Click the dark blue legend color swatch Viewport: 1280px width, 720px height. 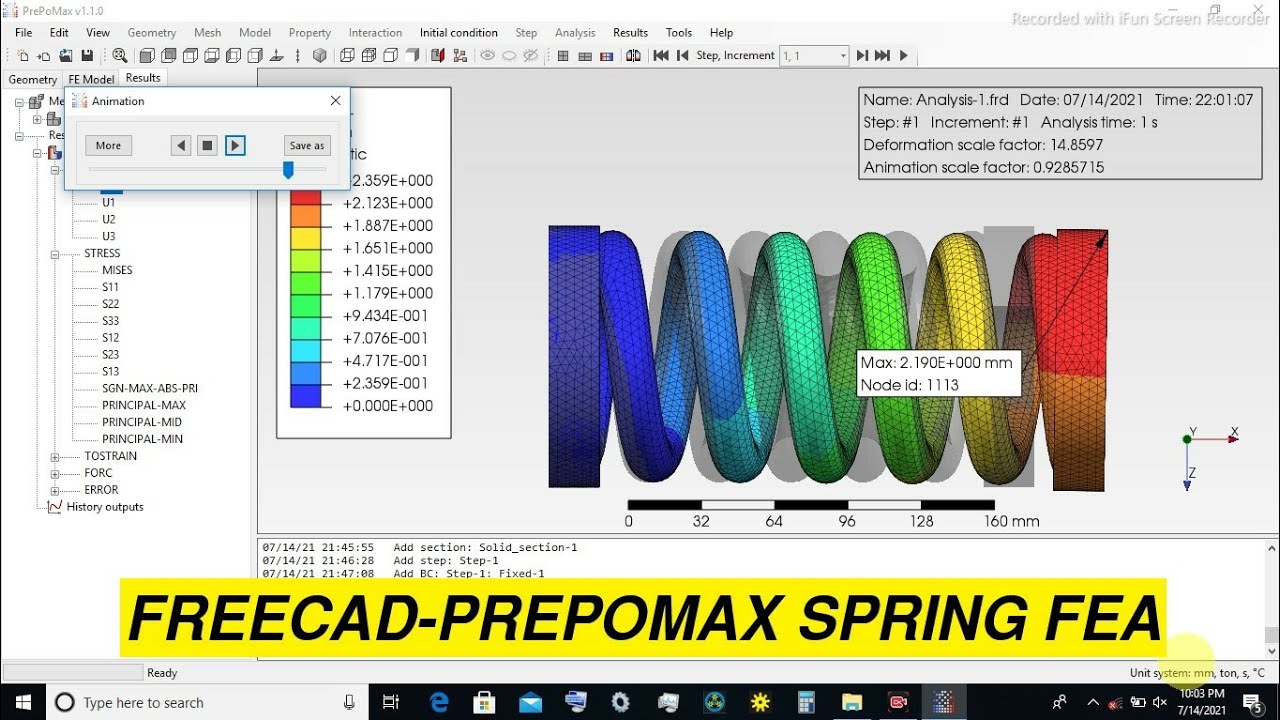click(305, 395)
